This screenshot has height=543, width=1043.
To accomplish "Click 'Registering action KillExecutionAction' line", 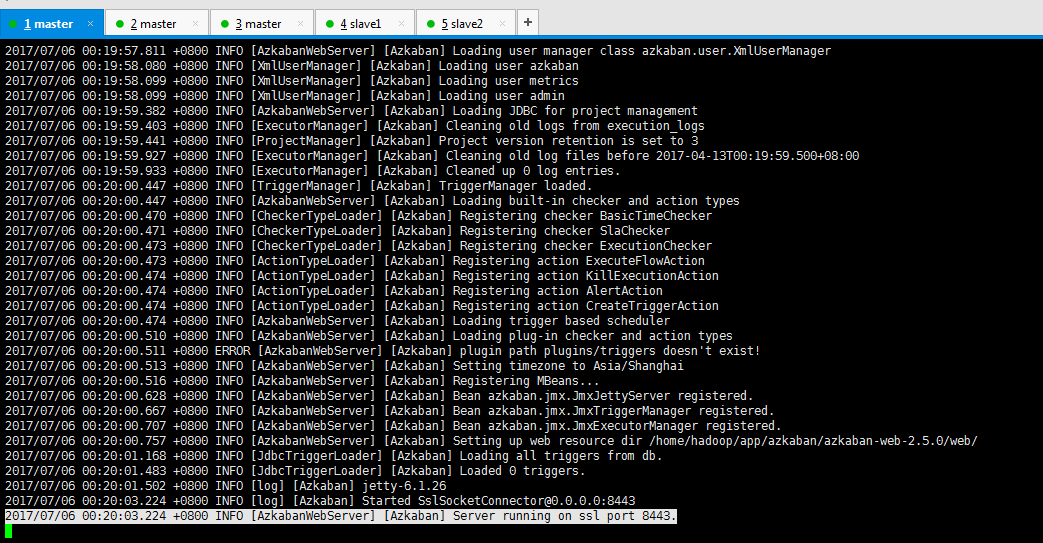I will click(585, 275).
